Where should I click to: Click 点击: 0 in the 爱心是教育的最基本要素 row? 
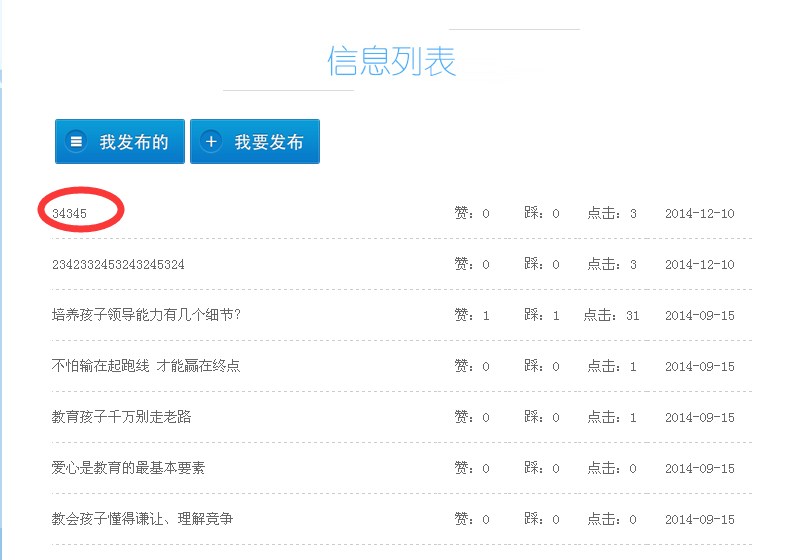[x=612, y=468]
